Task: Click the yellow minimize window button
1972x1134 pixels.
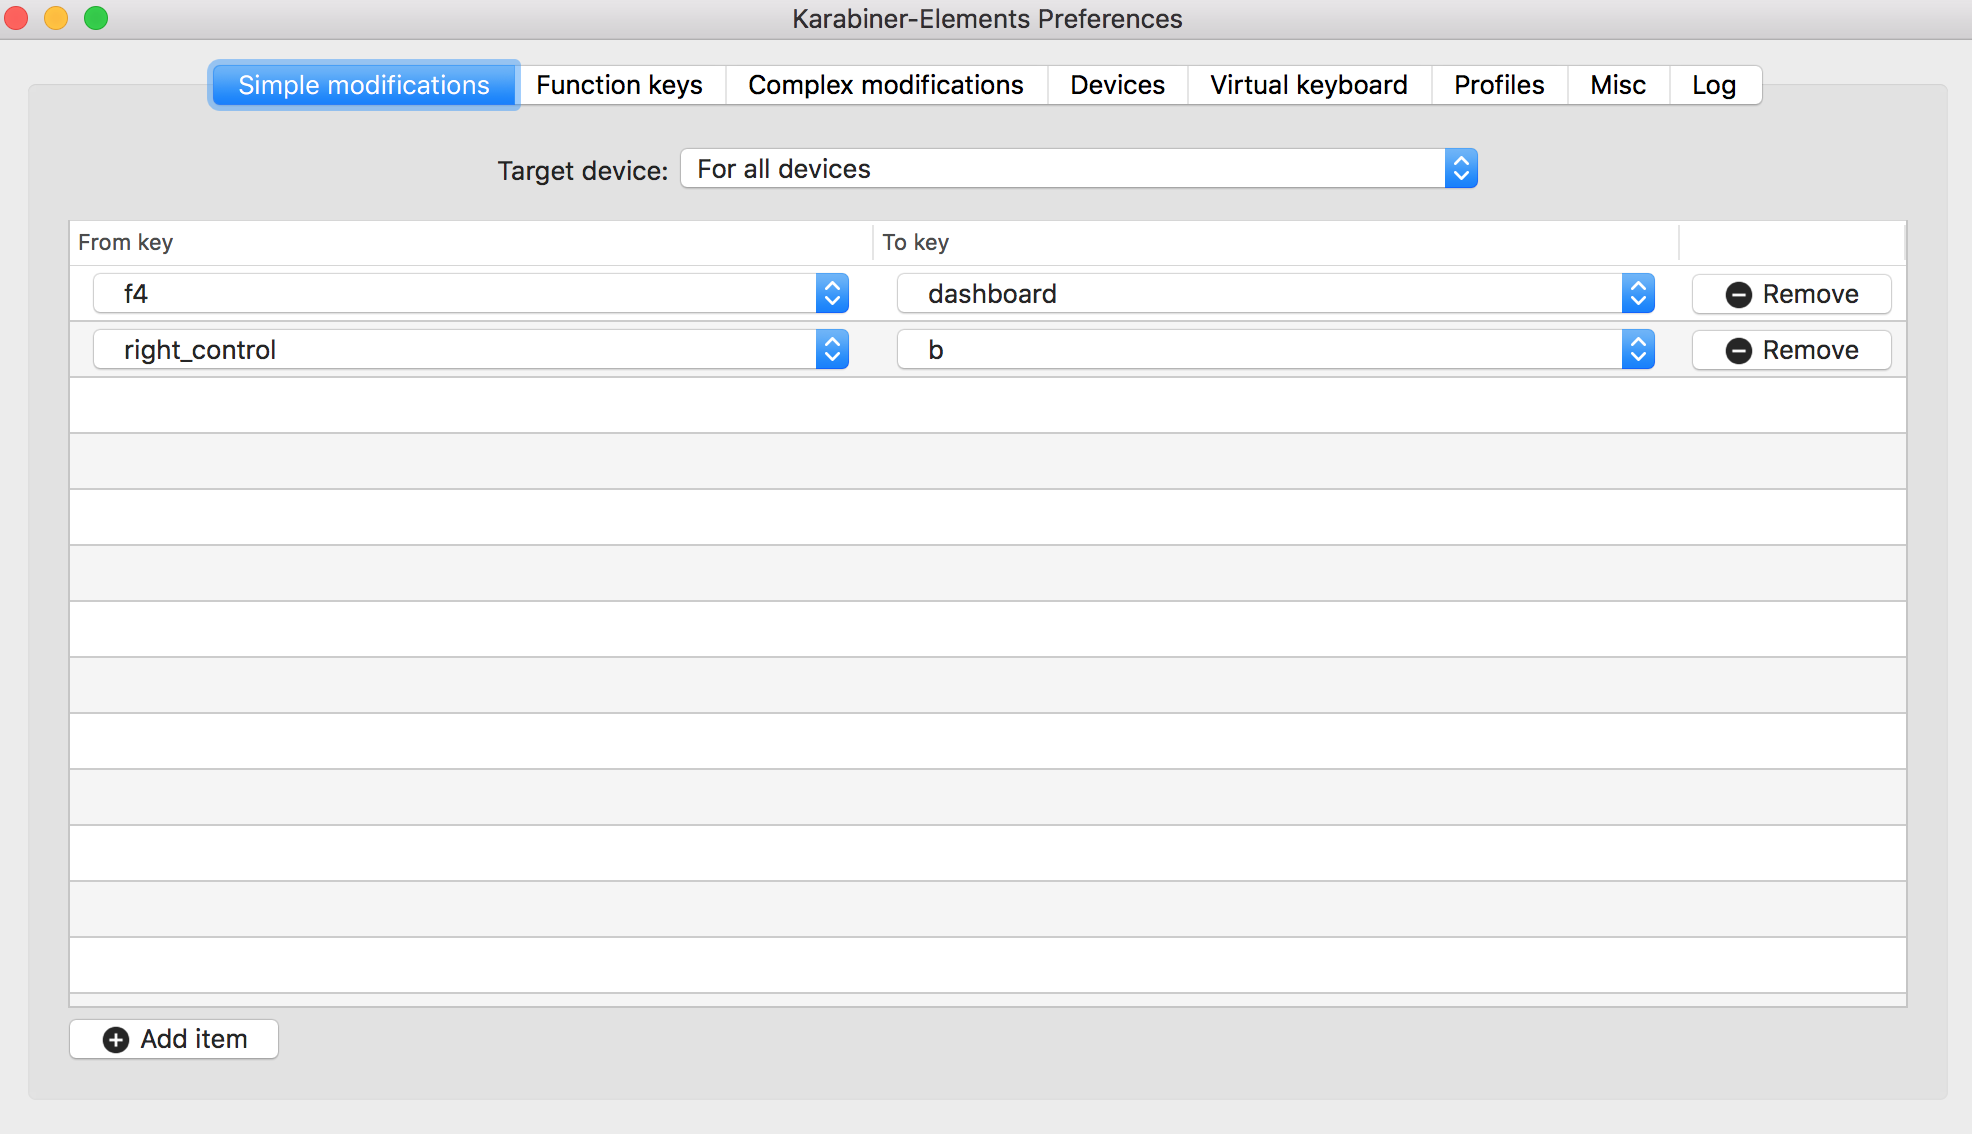Action: point(56,18)
